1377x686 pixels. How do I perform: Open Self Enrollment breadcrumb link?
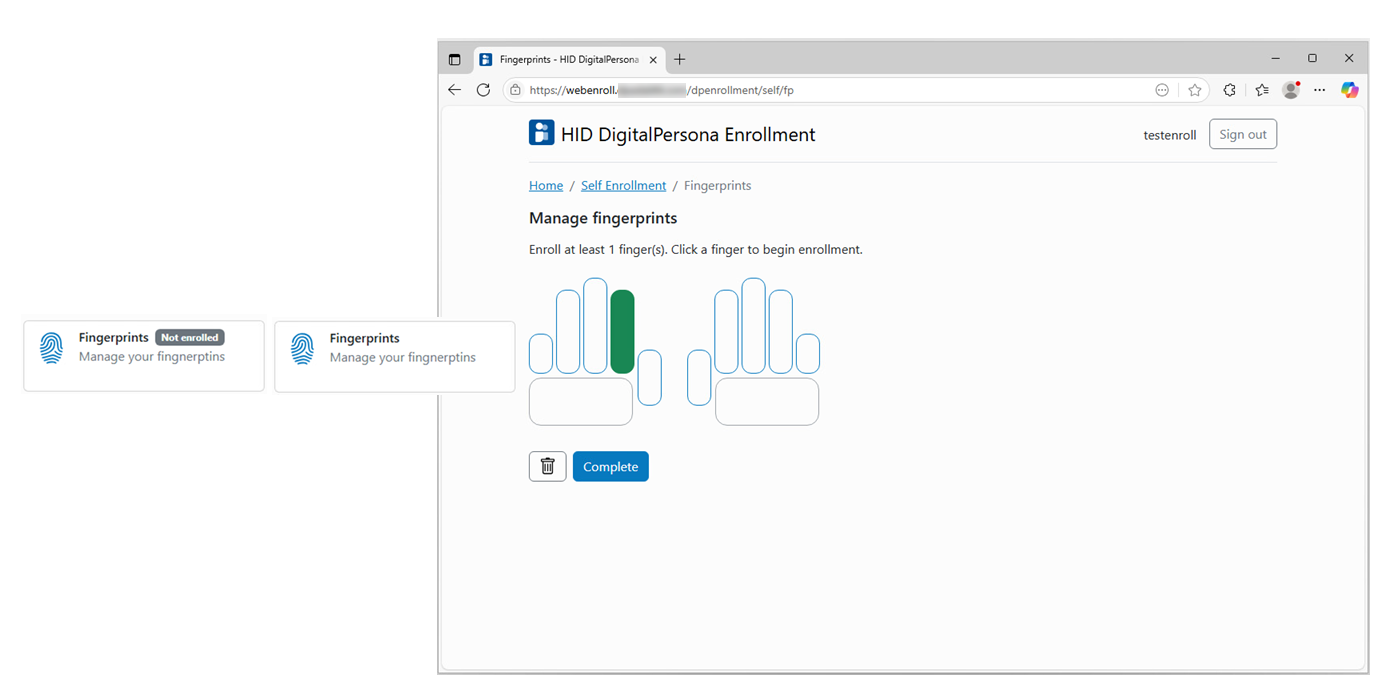click(623, 186)
